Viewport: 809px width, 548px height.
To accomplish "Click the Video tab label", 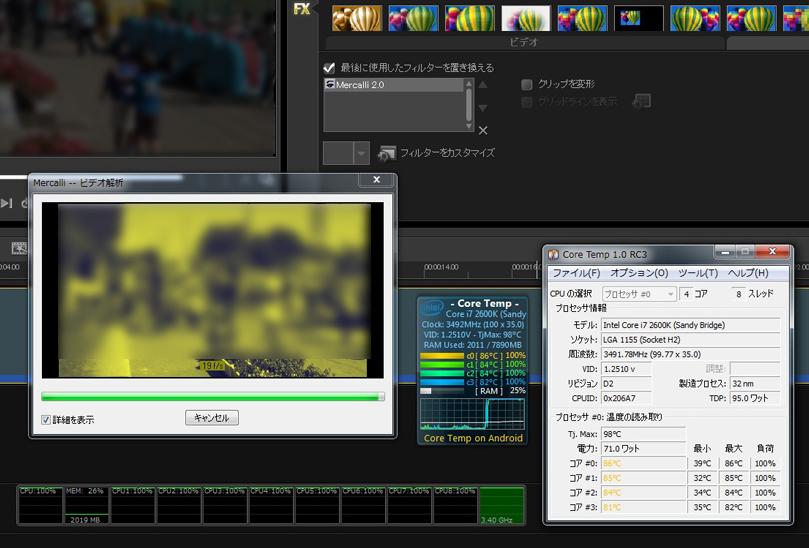I will click(524, 42).
